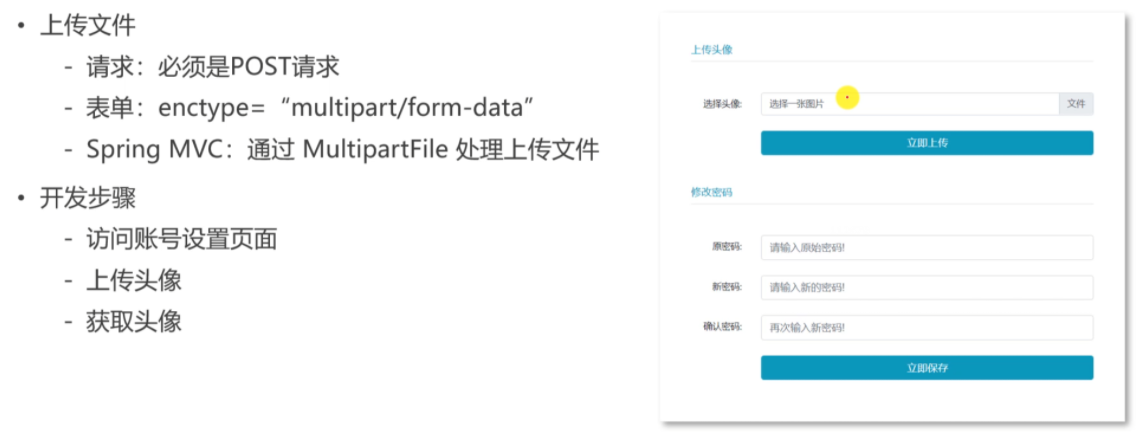1138x434 pixels.
Task: Click the 选择一张图片 file input field
Action: coord(908,104)
